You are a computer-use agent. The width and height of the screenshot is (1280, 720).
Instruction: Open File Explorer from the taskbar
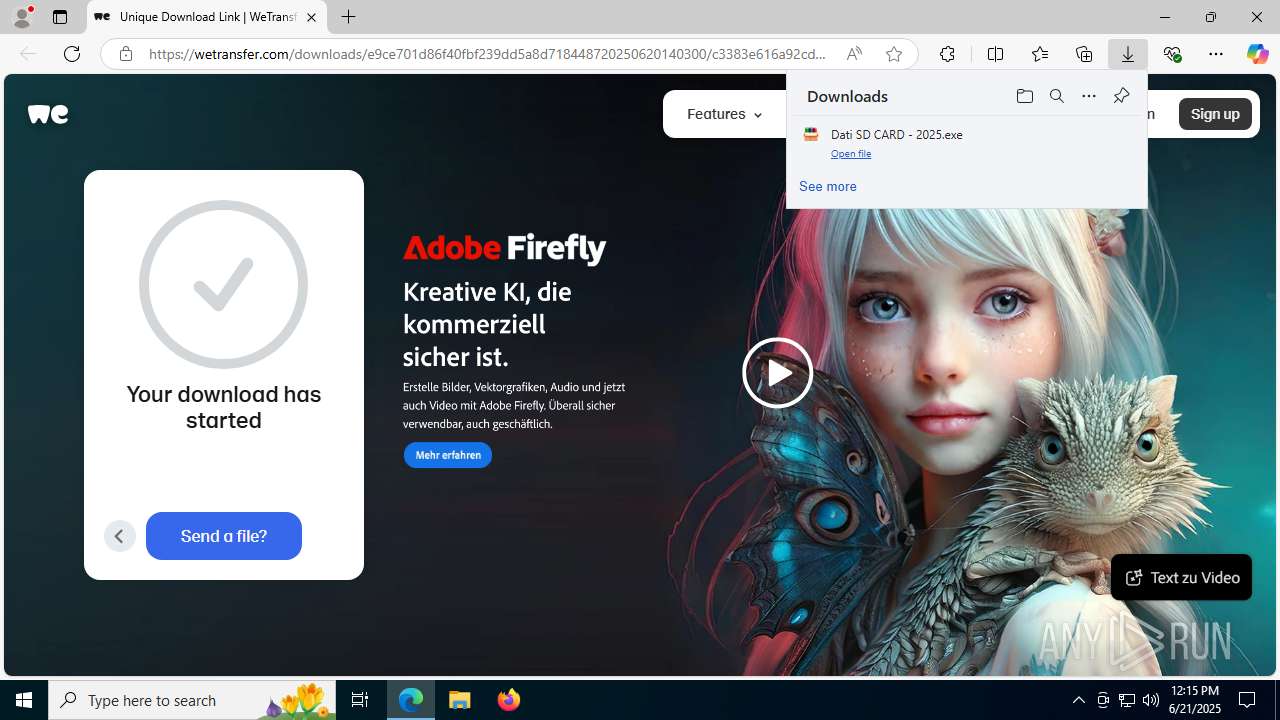(460, 700)
